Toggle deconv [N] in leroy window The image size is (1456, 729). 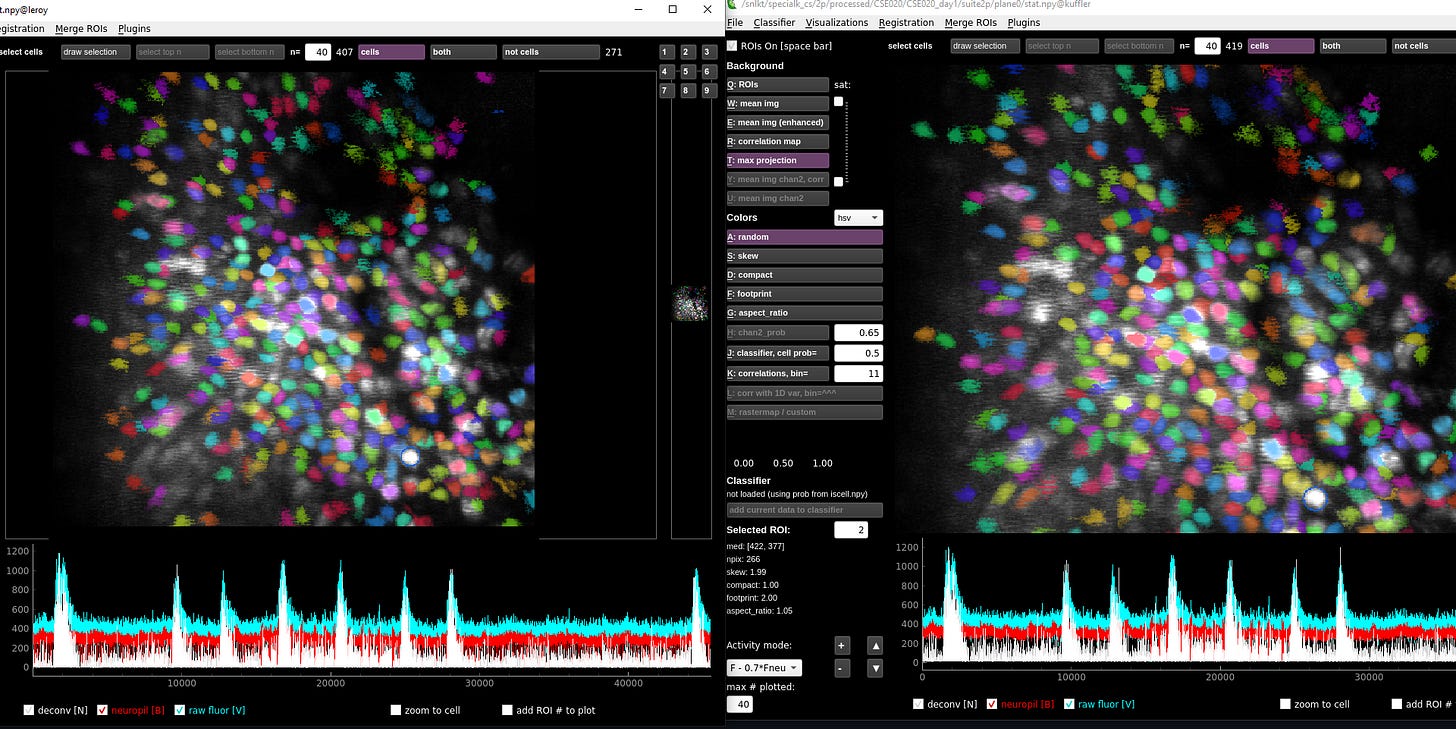point(29,710)
